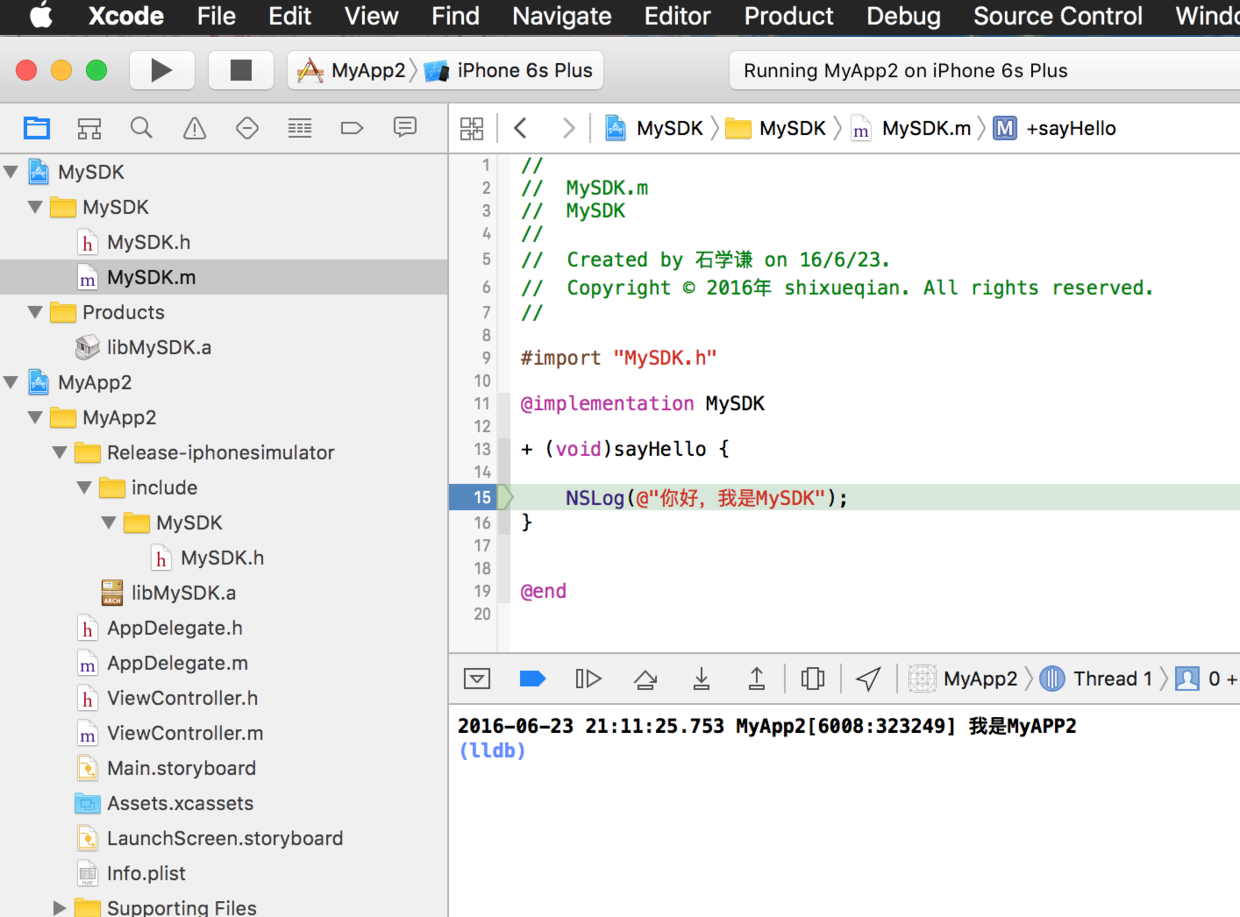Collapse the MySDK group folder

(x=36, y=207)
